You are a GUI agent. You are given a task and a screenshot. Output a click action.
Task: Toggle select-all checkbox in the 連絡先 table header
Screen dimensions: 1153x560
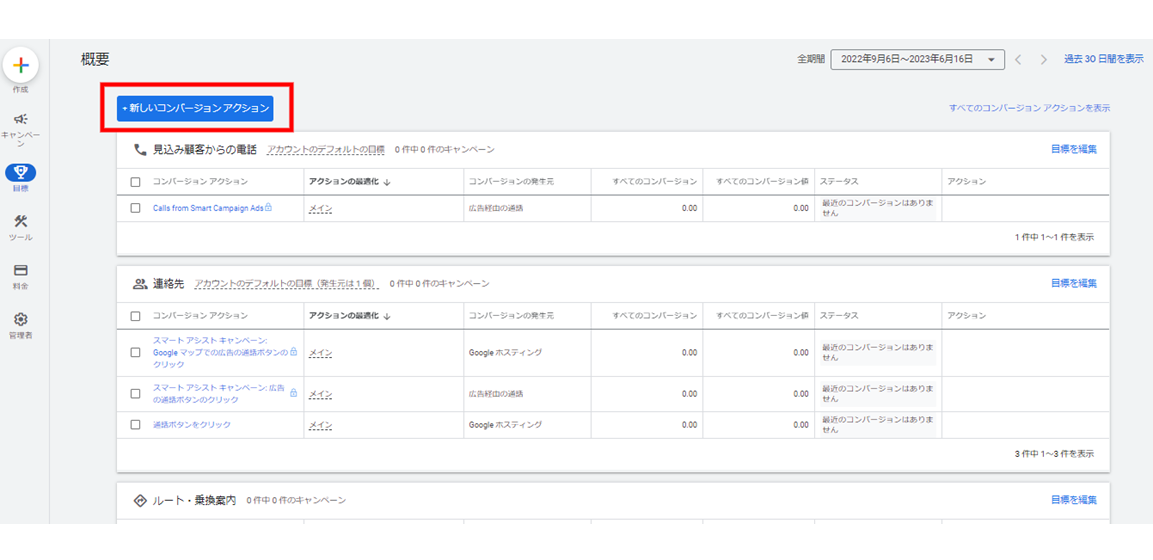tap(136, 316)
